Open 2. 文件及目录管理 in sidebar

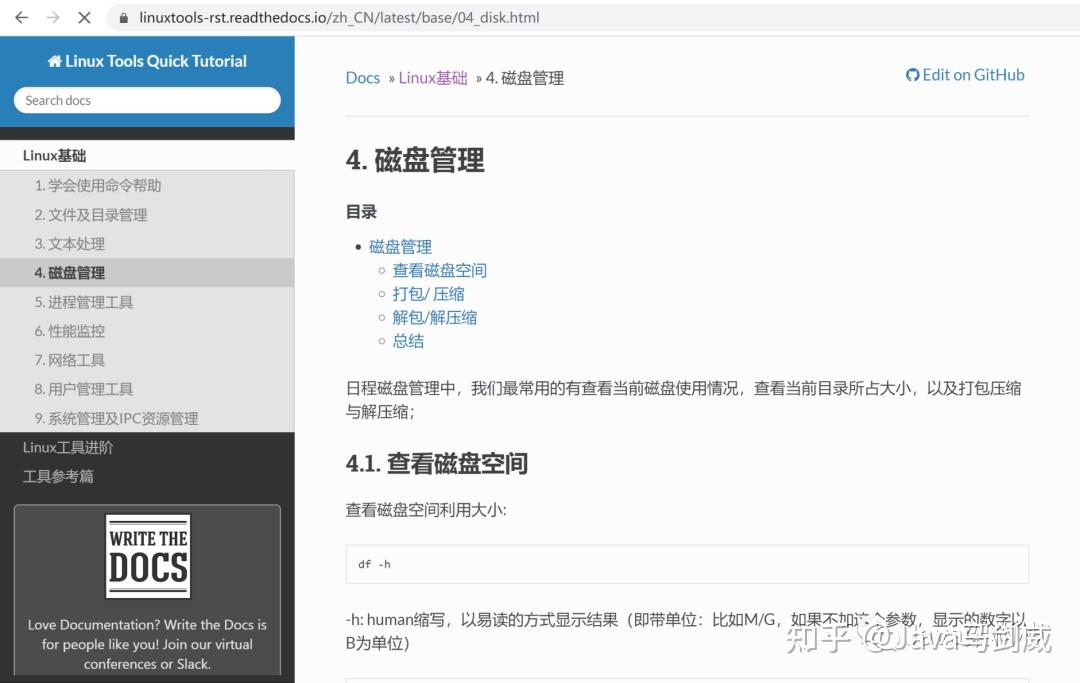pos(147,215)
